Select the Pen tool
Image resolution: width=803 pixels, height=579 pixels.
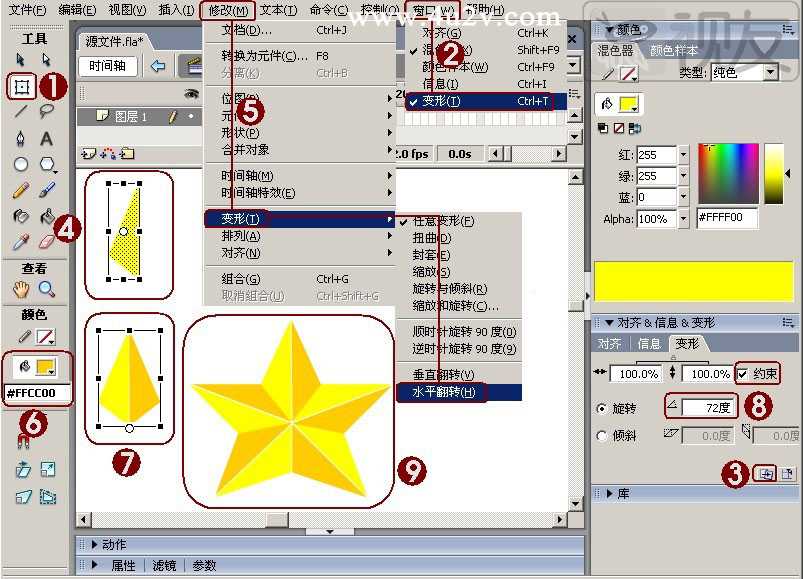20,138
